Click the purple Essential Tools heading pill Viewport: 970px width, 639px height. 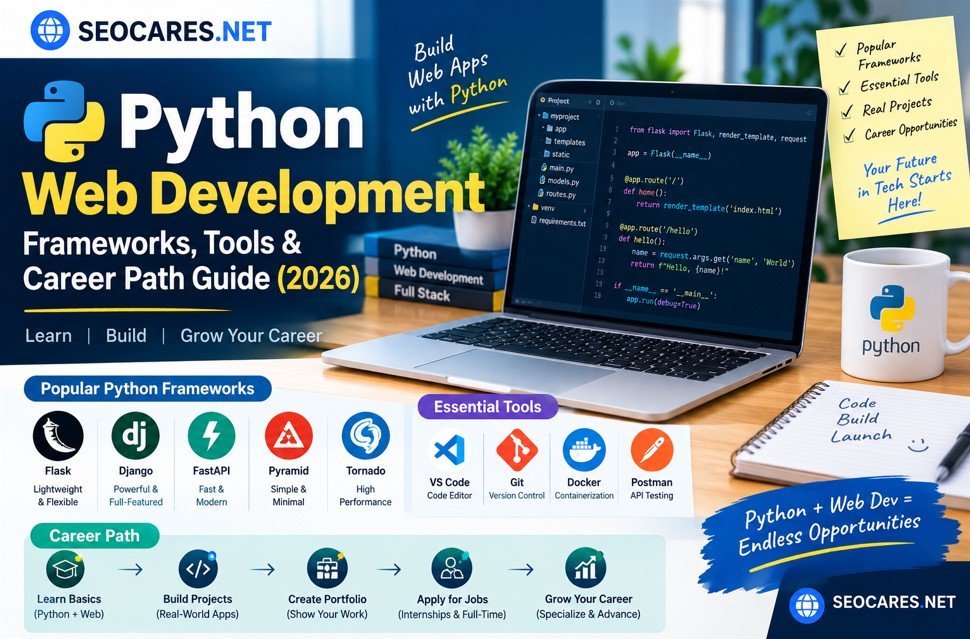pyautogui.click(x=487, y=406)
